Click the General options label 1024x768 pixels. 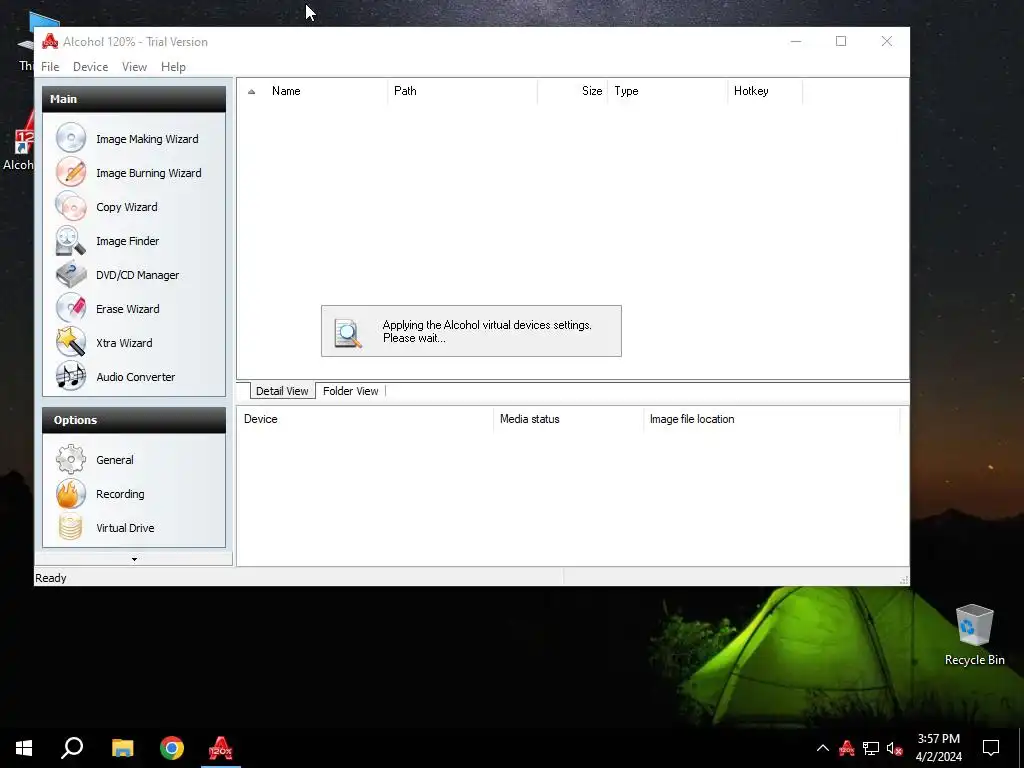point(114,460)
